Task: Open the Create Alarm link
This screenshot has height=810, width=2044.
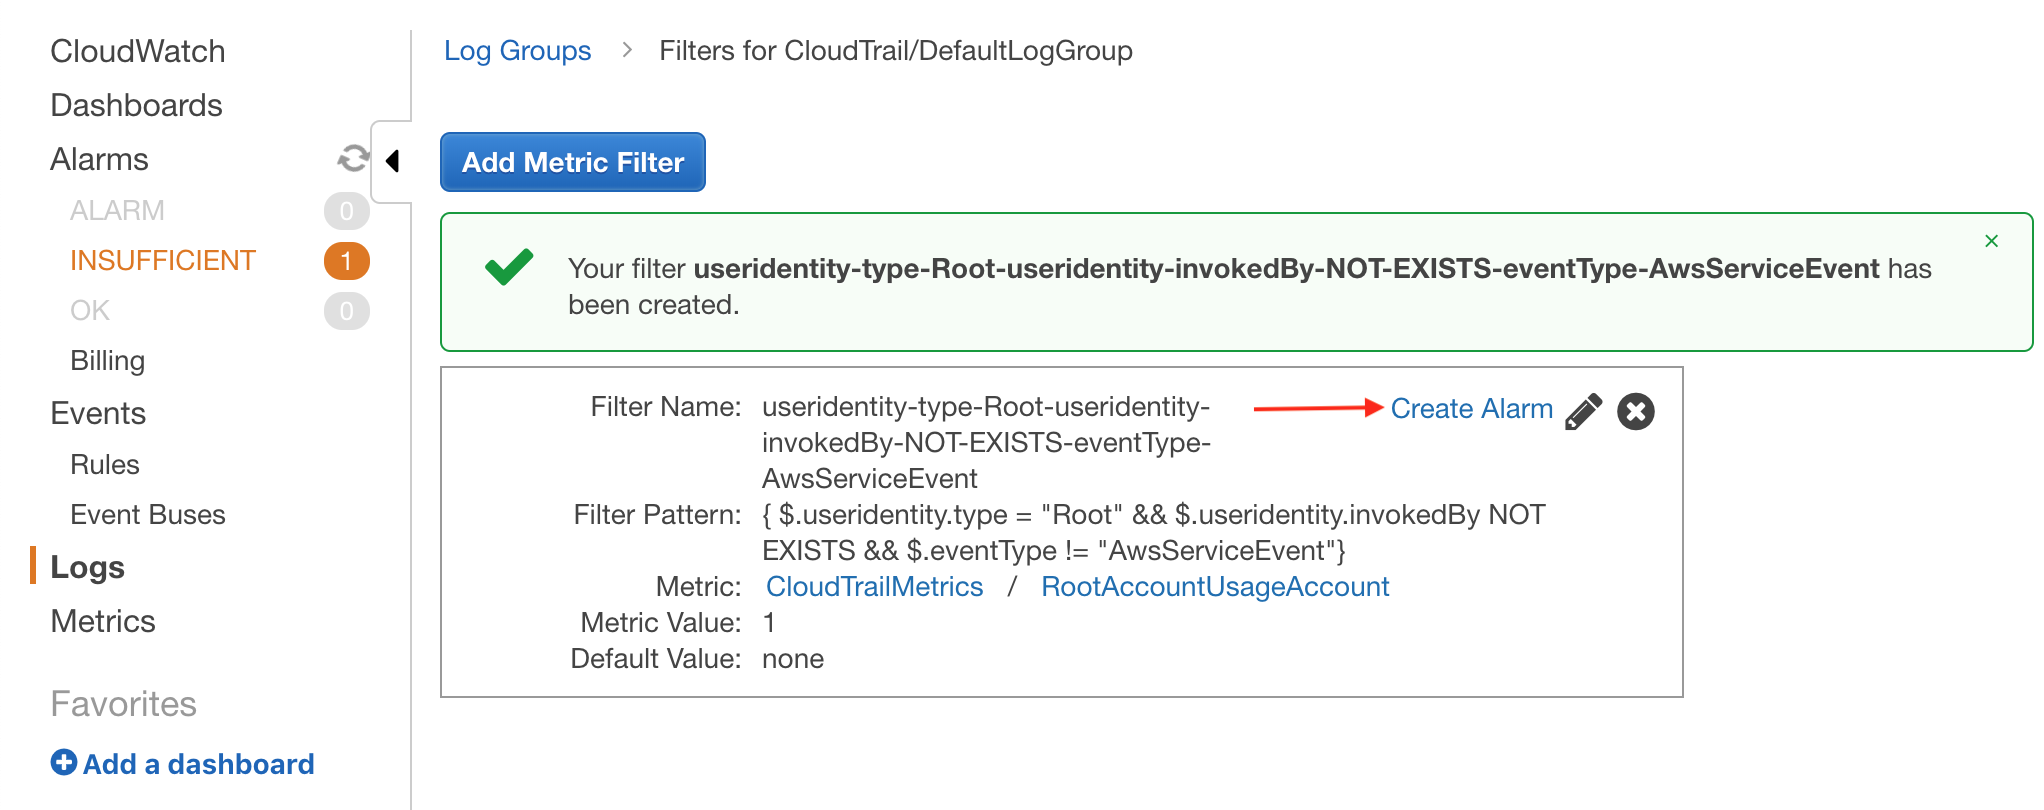Action: pos(1471,408)
